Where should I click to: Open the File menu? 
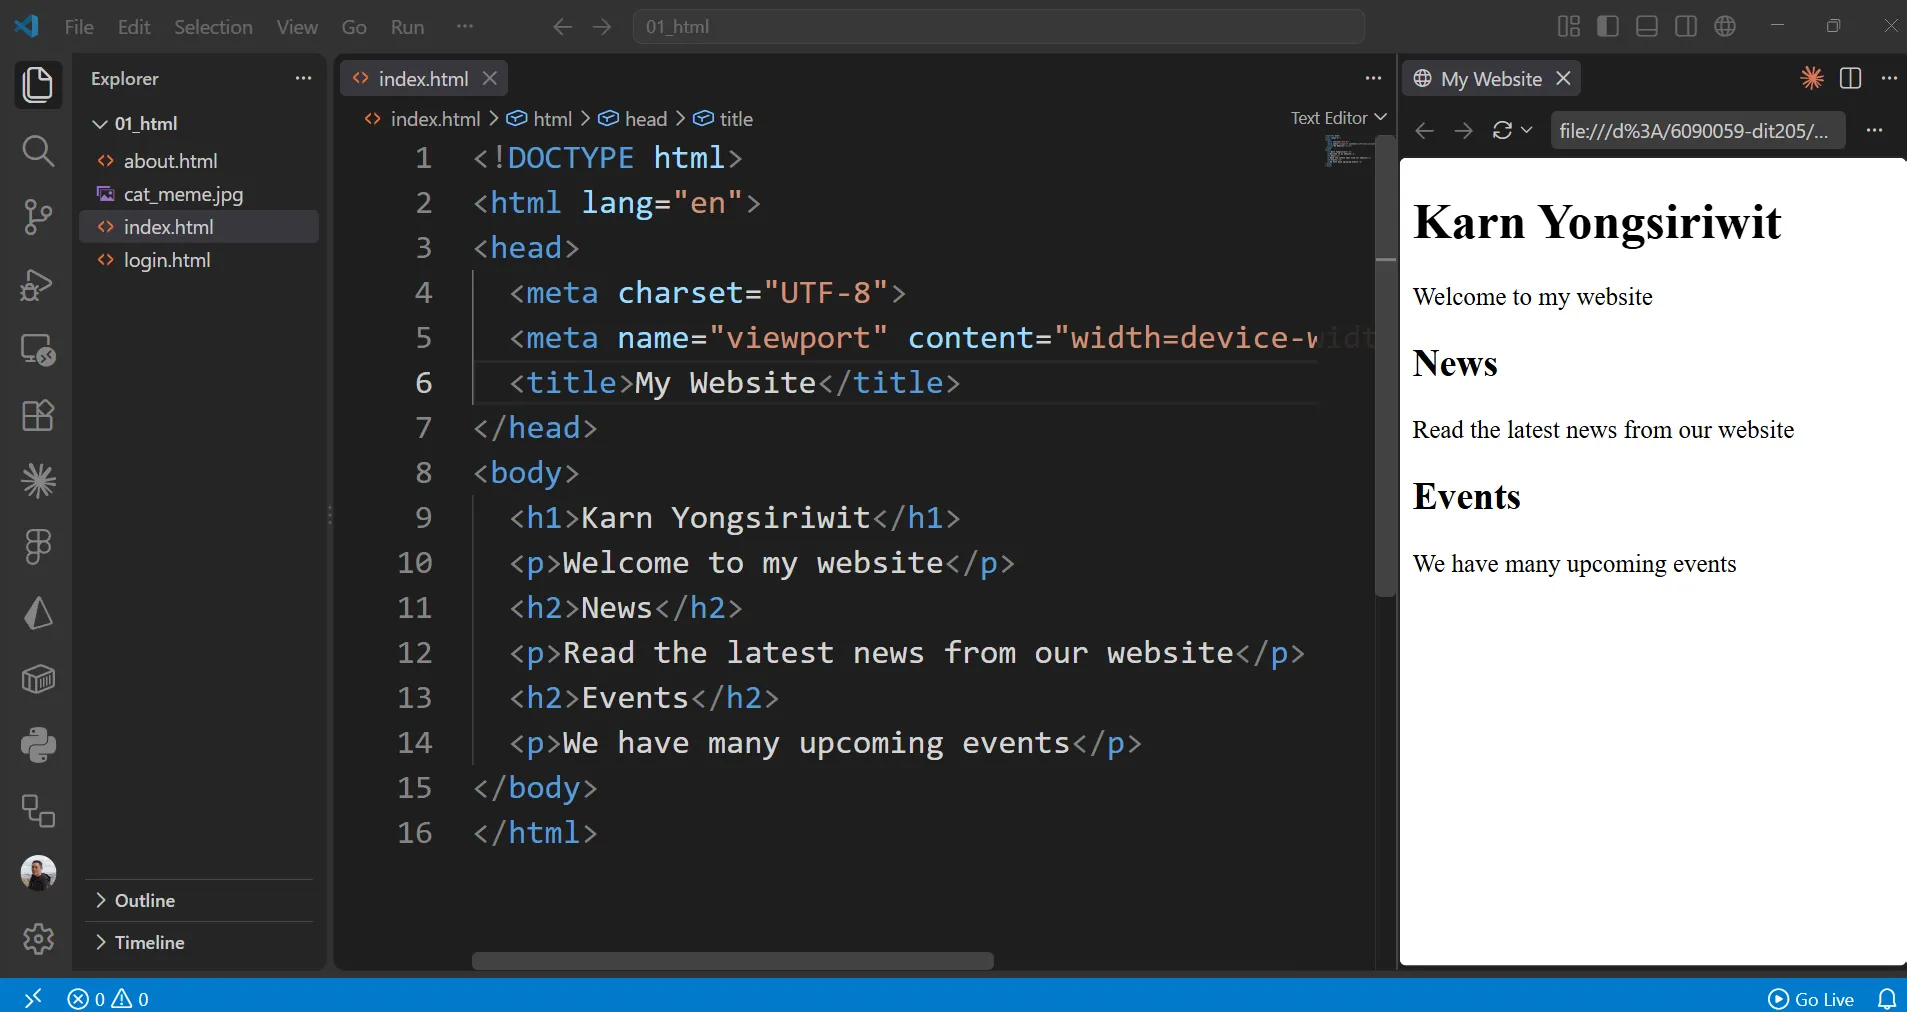click(x=79, y=27)
